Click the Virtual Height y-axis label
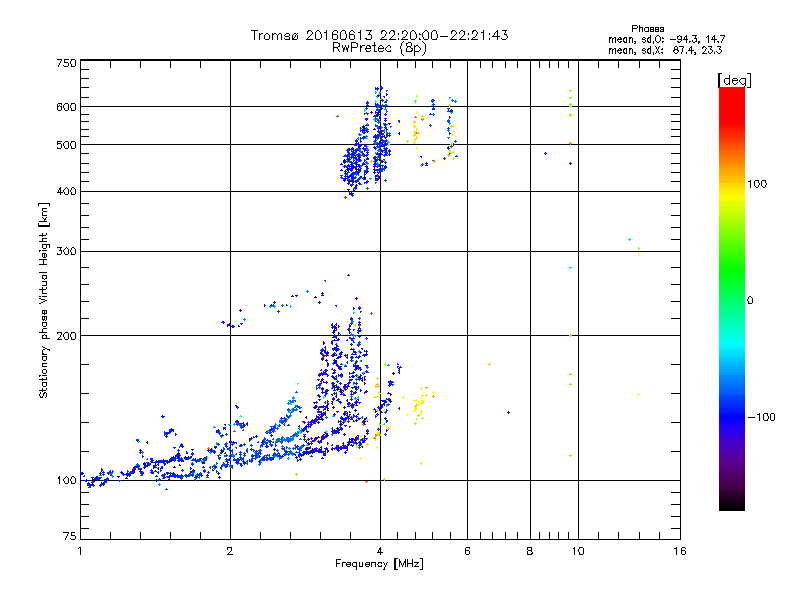The height and width of the screenshot is (600, 800). click(44, 300)
